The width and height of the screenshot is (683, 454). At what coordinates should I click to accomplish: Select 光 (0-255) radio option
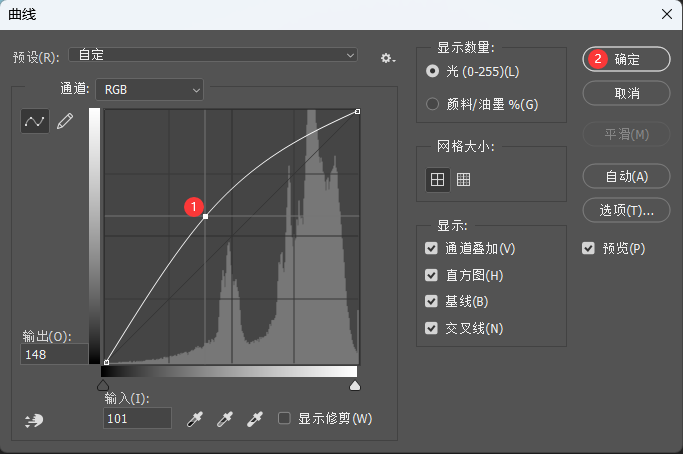click(432, 71)
